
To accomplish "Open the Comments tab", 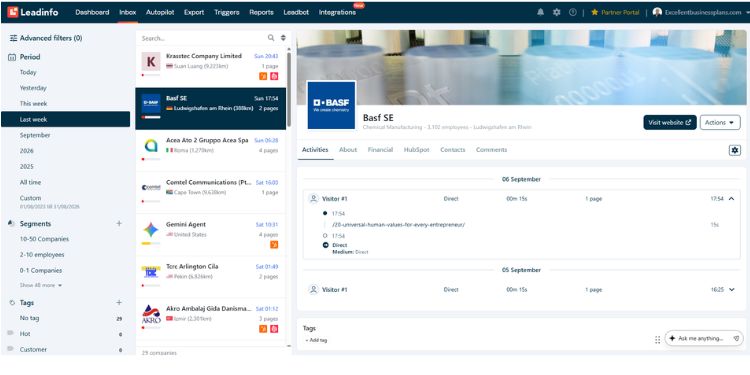I will [491, 150].
